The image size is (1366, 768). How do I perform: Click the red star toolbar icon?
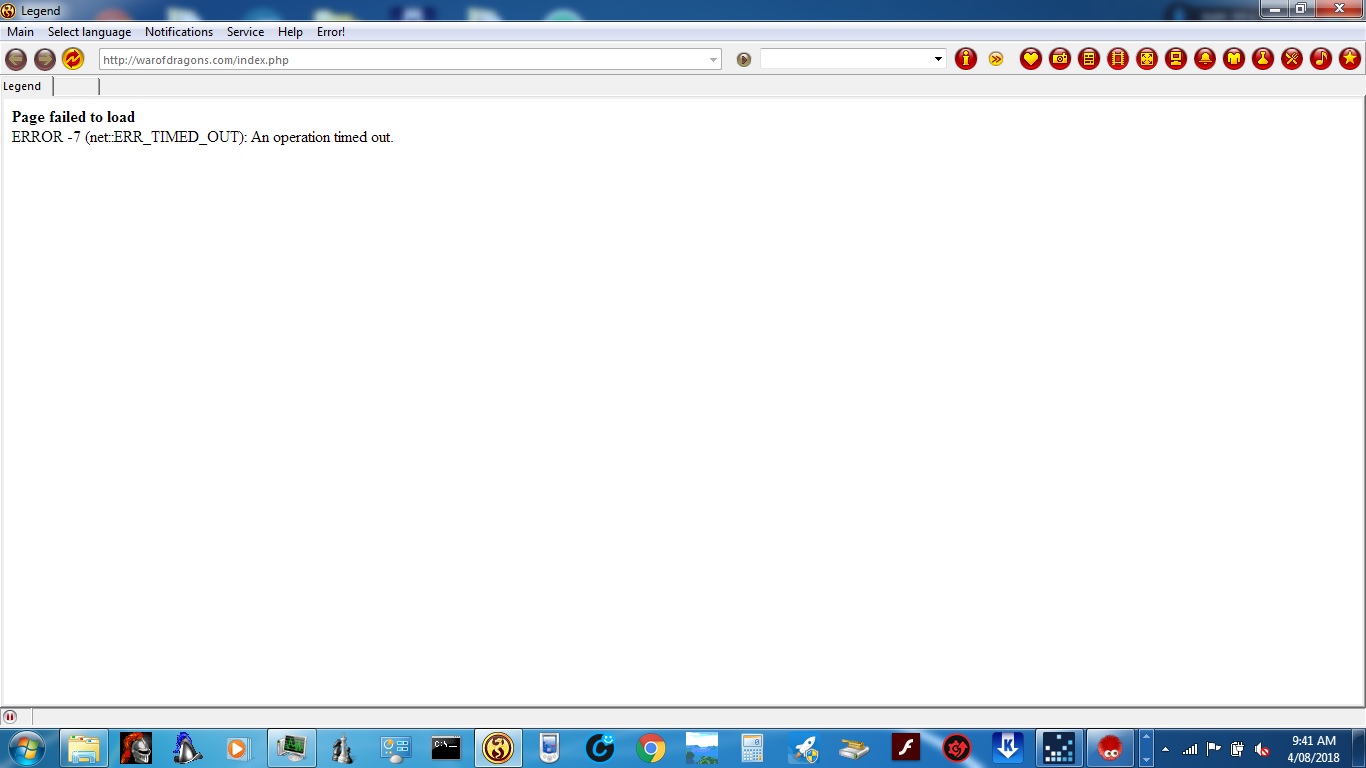coord(1350,59)
